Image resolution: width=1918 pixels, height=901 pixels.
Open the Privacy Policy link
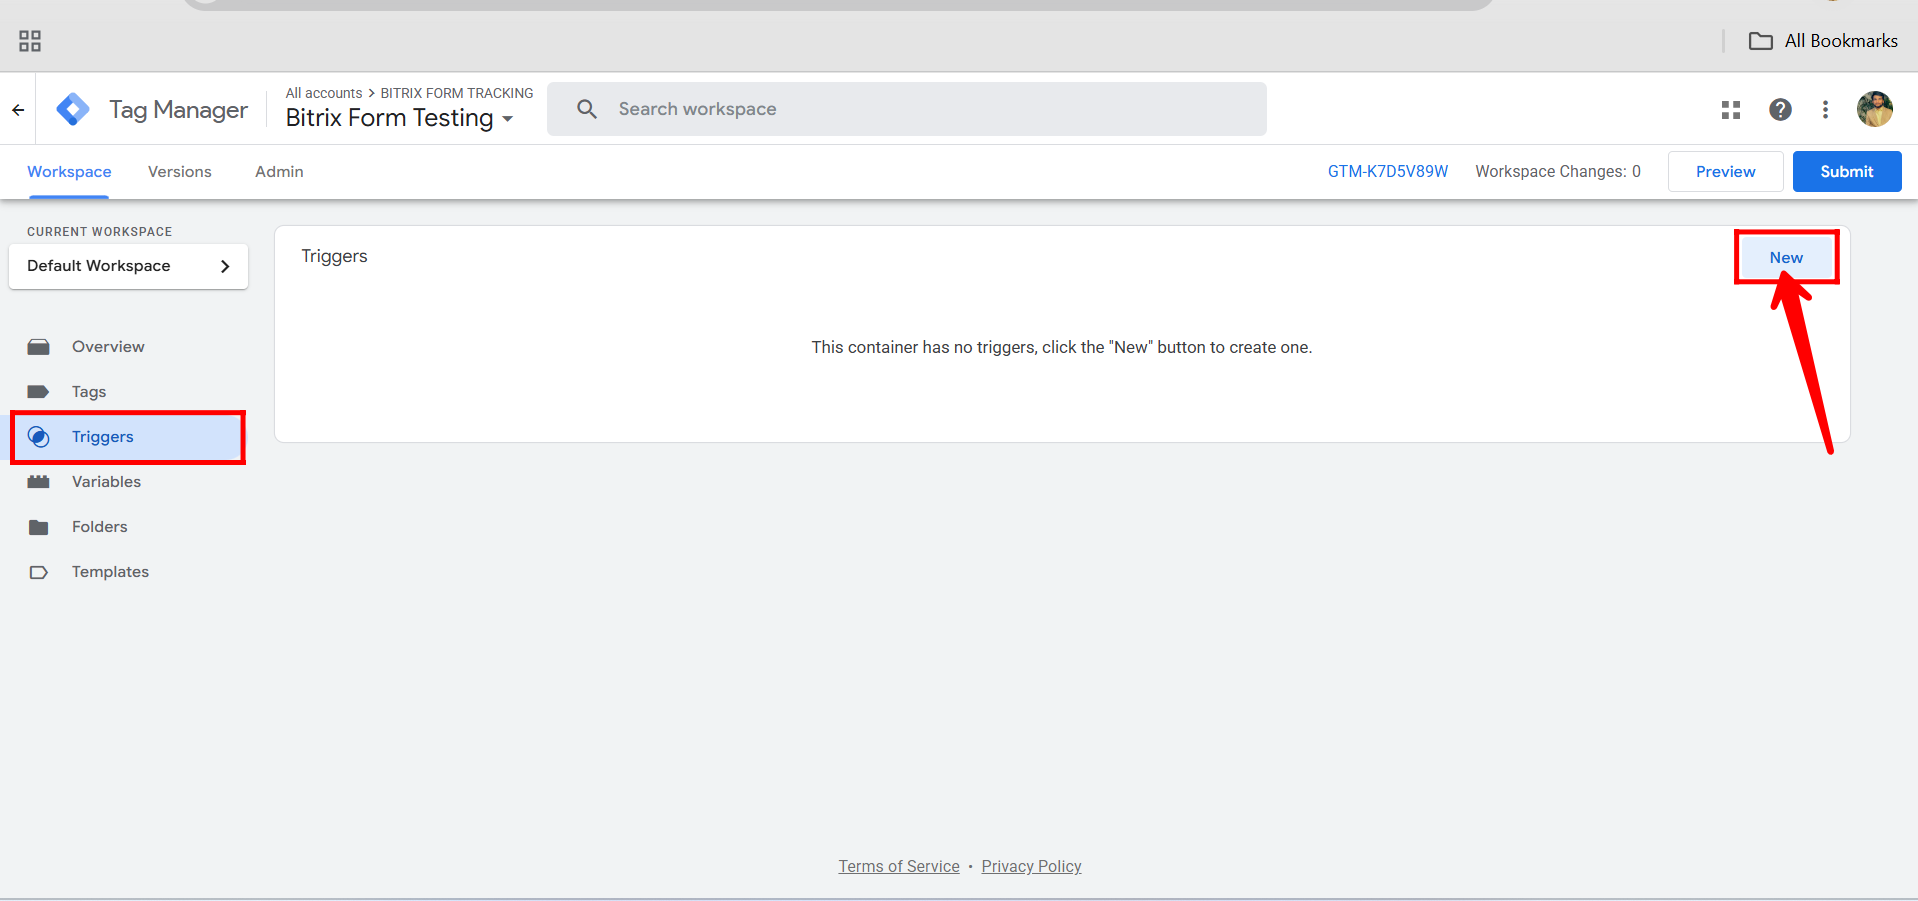point(1031,866)
